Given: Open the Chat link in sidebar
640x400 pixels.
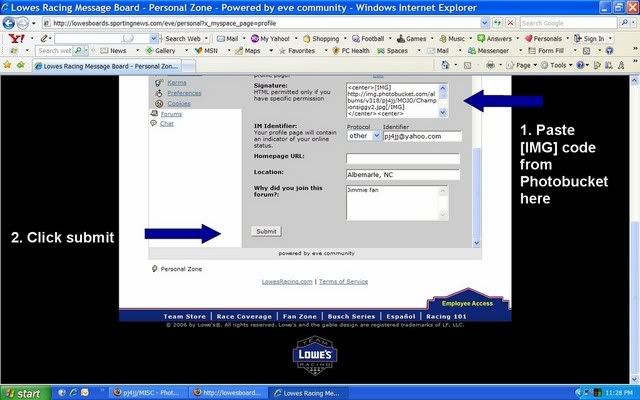Looking at the screenshot, I should (167, 124).
